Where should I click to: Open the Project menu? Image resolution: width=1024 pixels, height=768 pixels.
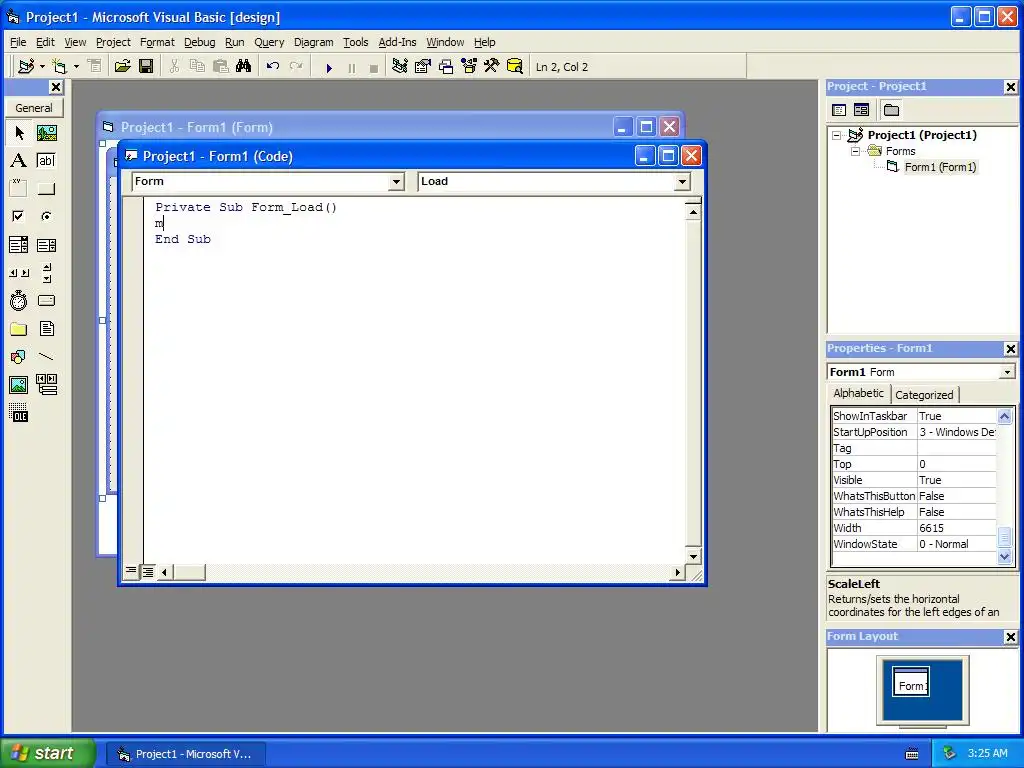113,42
